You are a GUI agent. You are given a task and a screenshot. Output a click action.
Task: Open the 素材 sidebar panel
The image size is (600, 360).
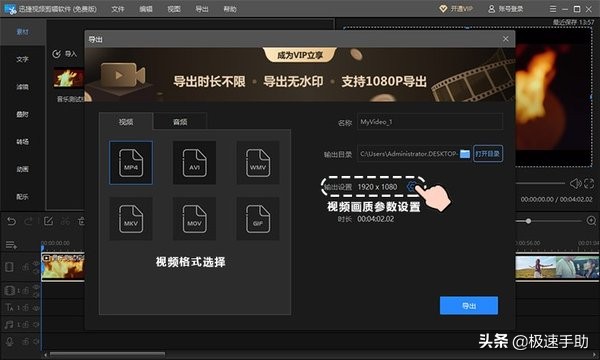23,32
